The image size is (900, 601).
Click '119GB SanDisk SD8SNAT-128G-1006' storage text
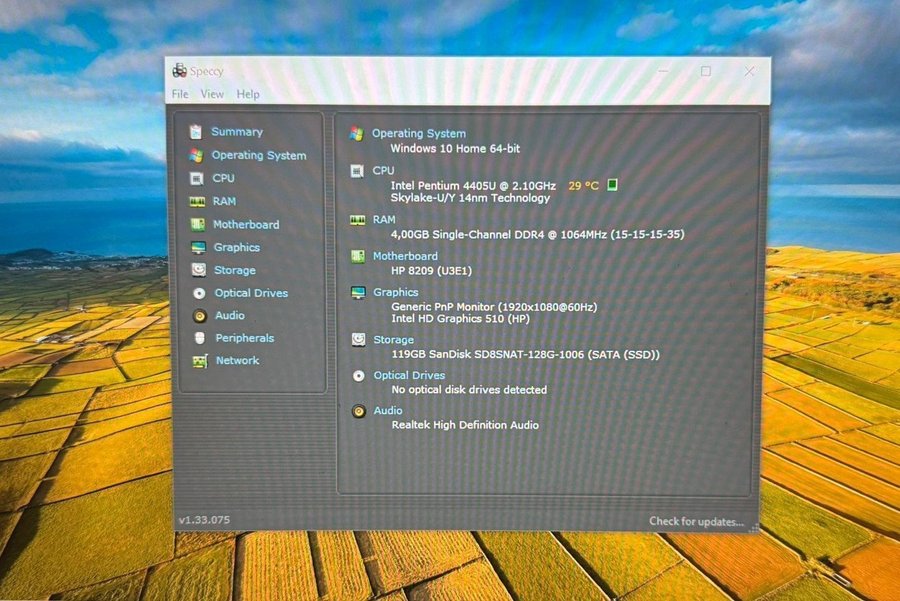click(525, 355)
